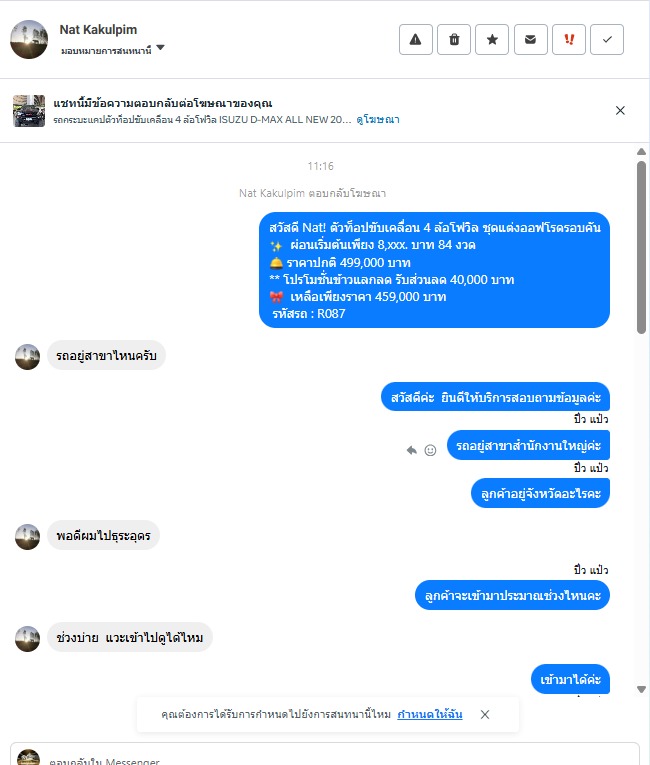
Task: Close the assignment prompt notification
Action: [485, 714]
